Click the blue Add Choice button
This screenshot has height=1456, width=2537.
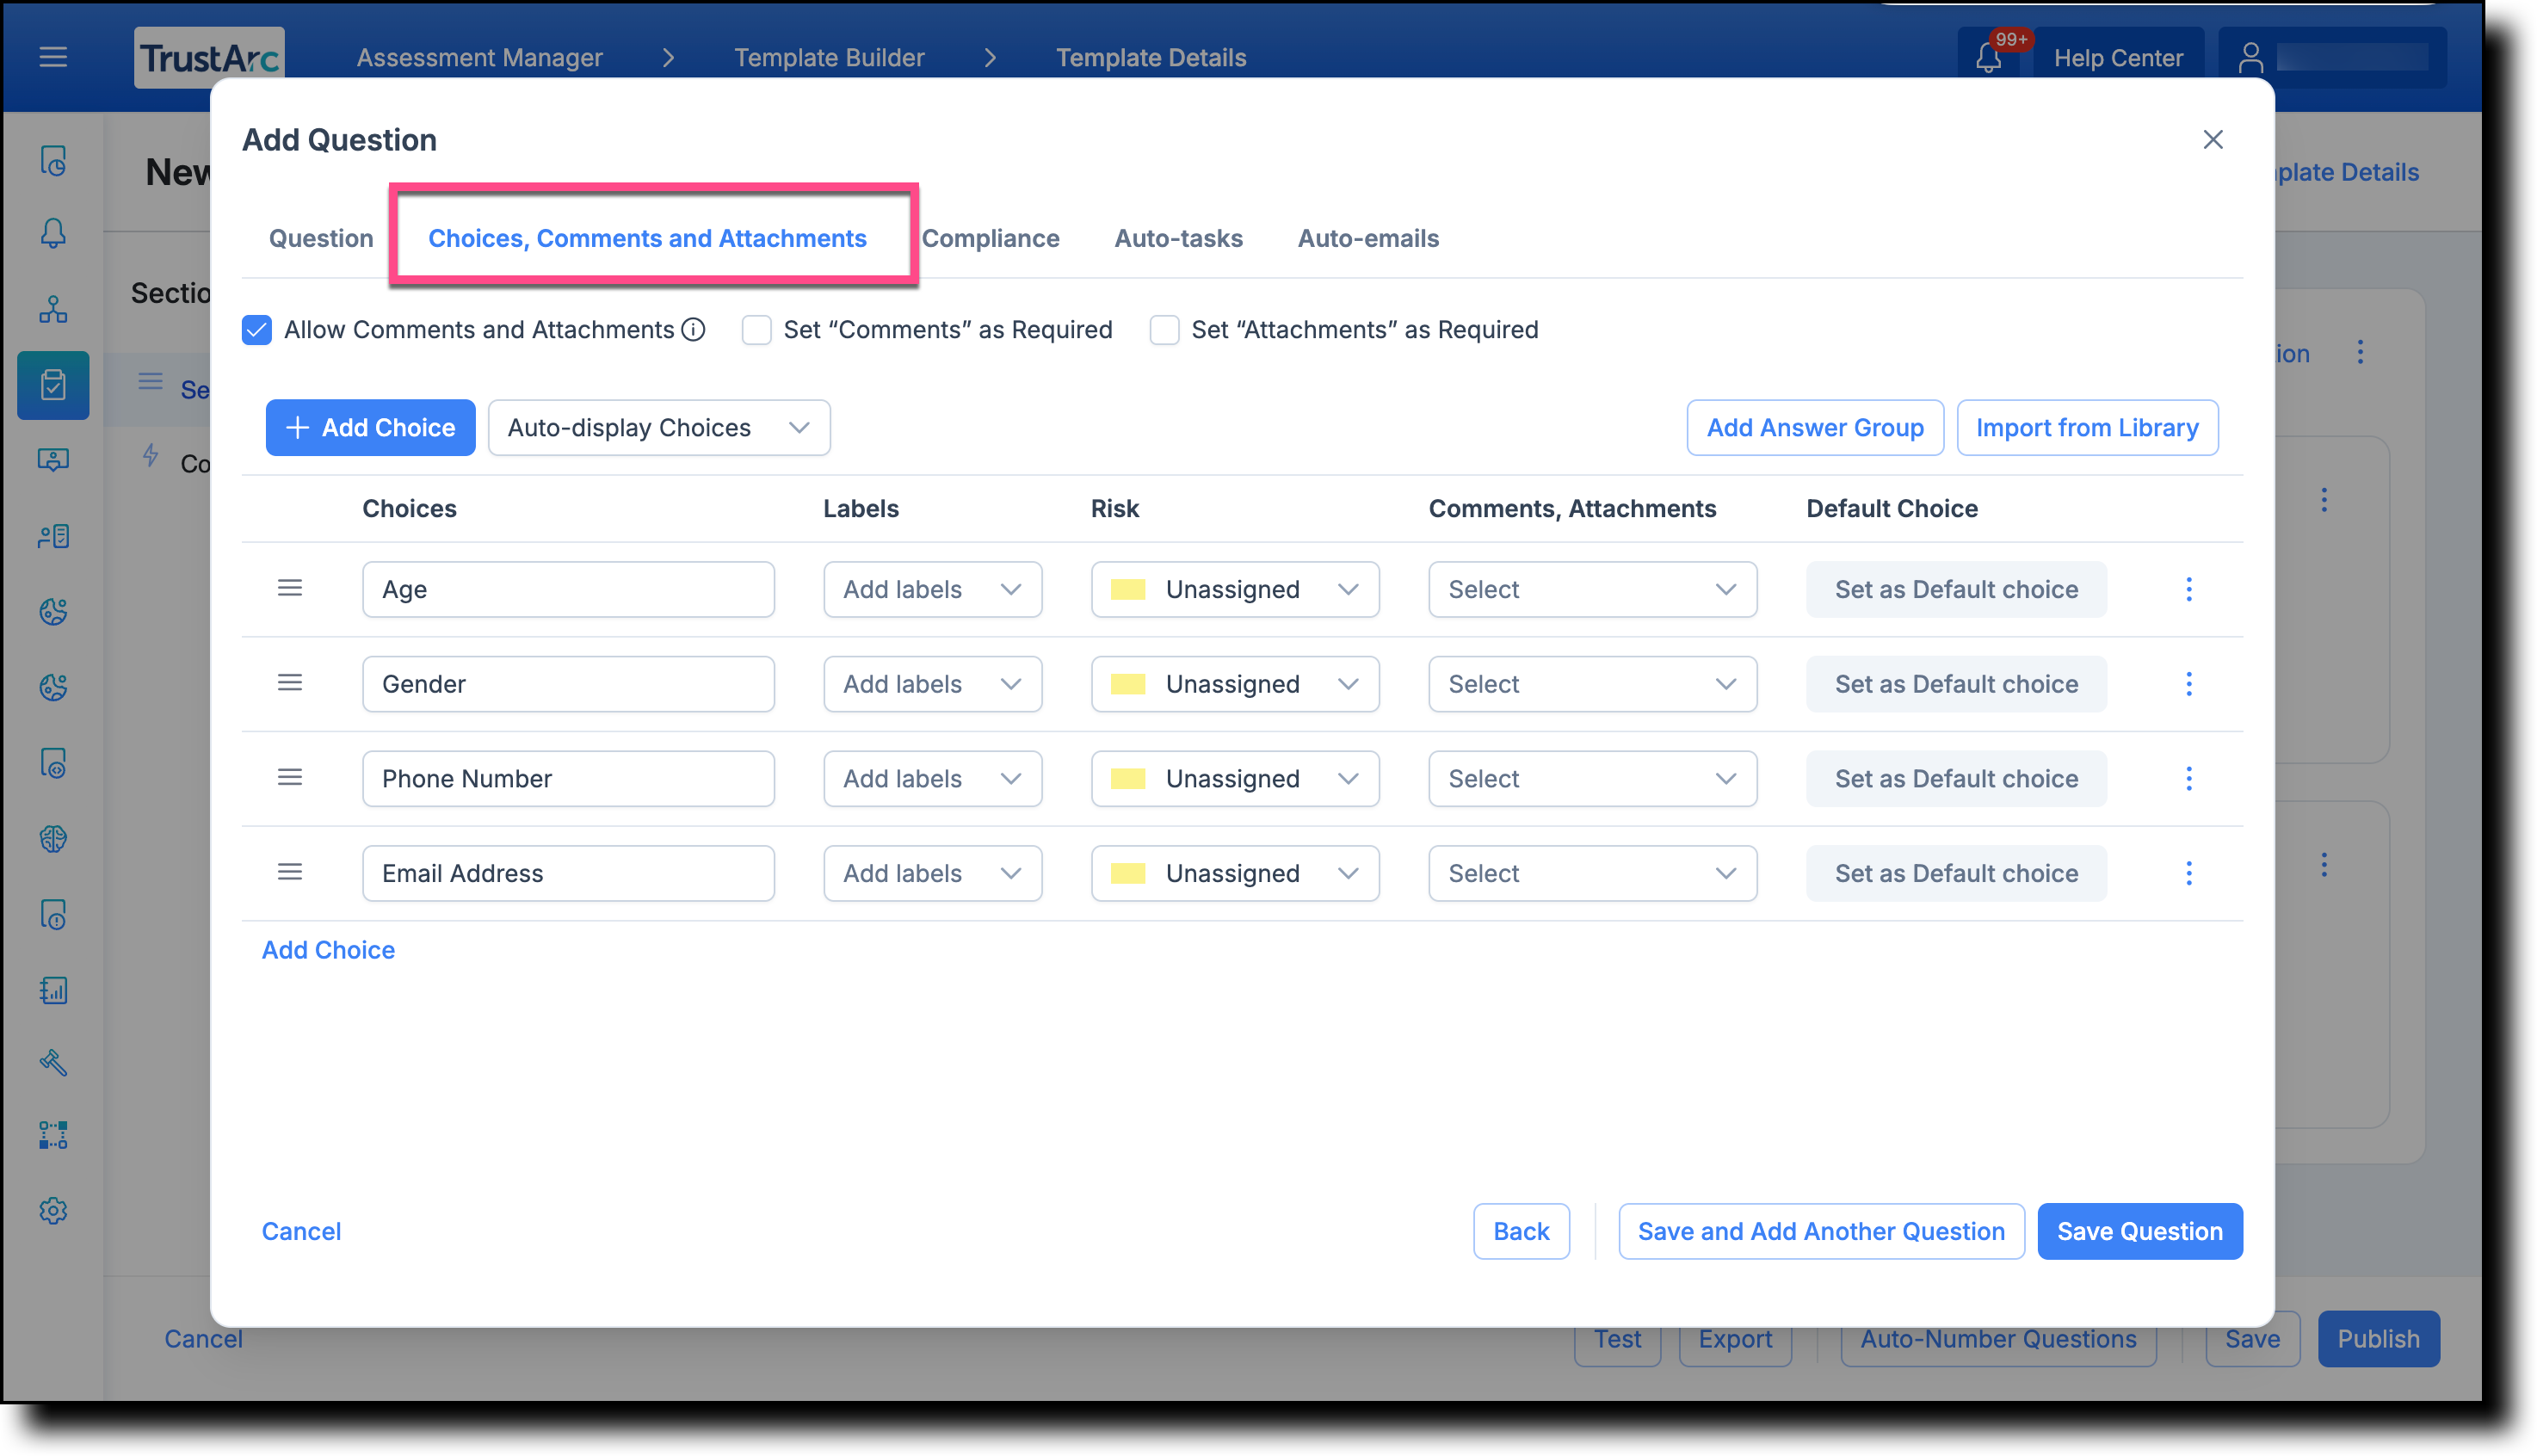370,428
